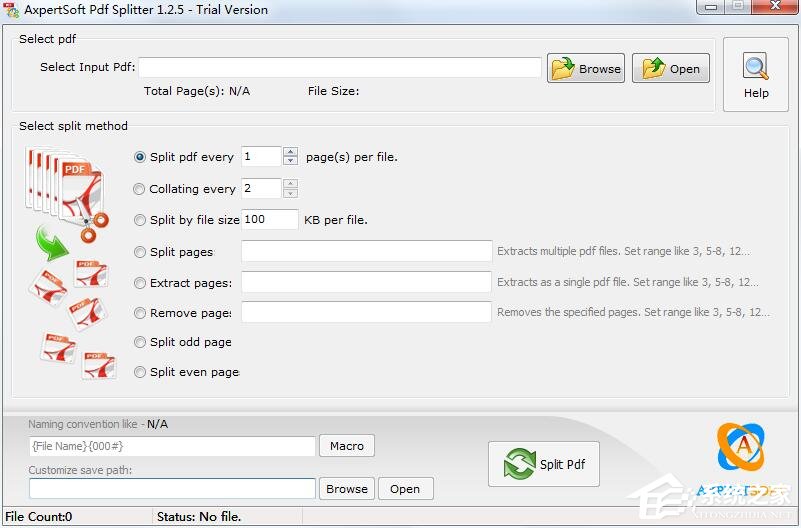801x528 pixels.
Task: Click the folder arrow icon on Open button
Action: coord(654,68)
